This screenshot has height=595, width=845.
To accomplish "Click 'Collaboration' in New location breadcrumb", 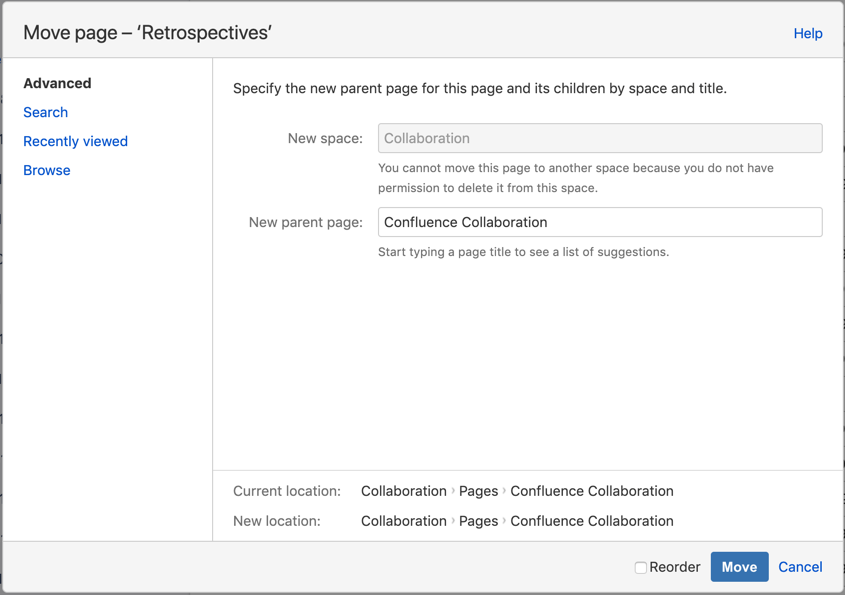I will (x=404, y=521).
